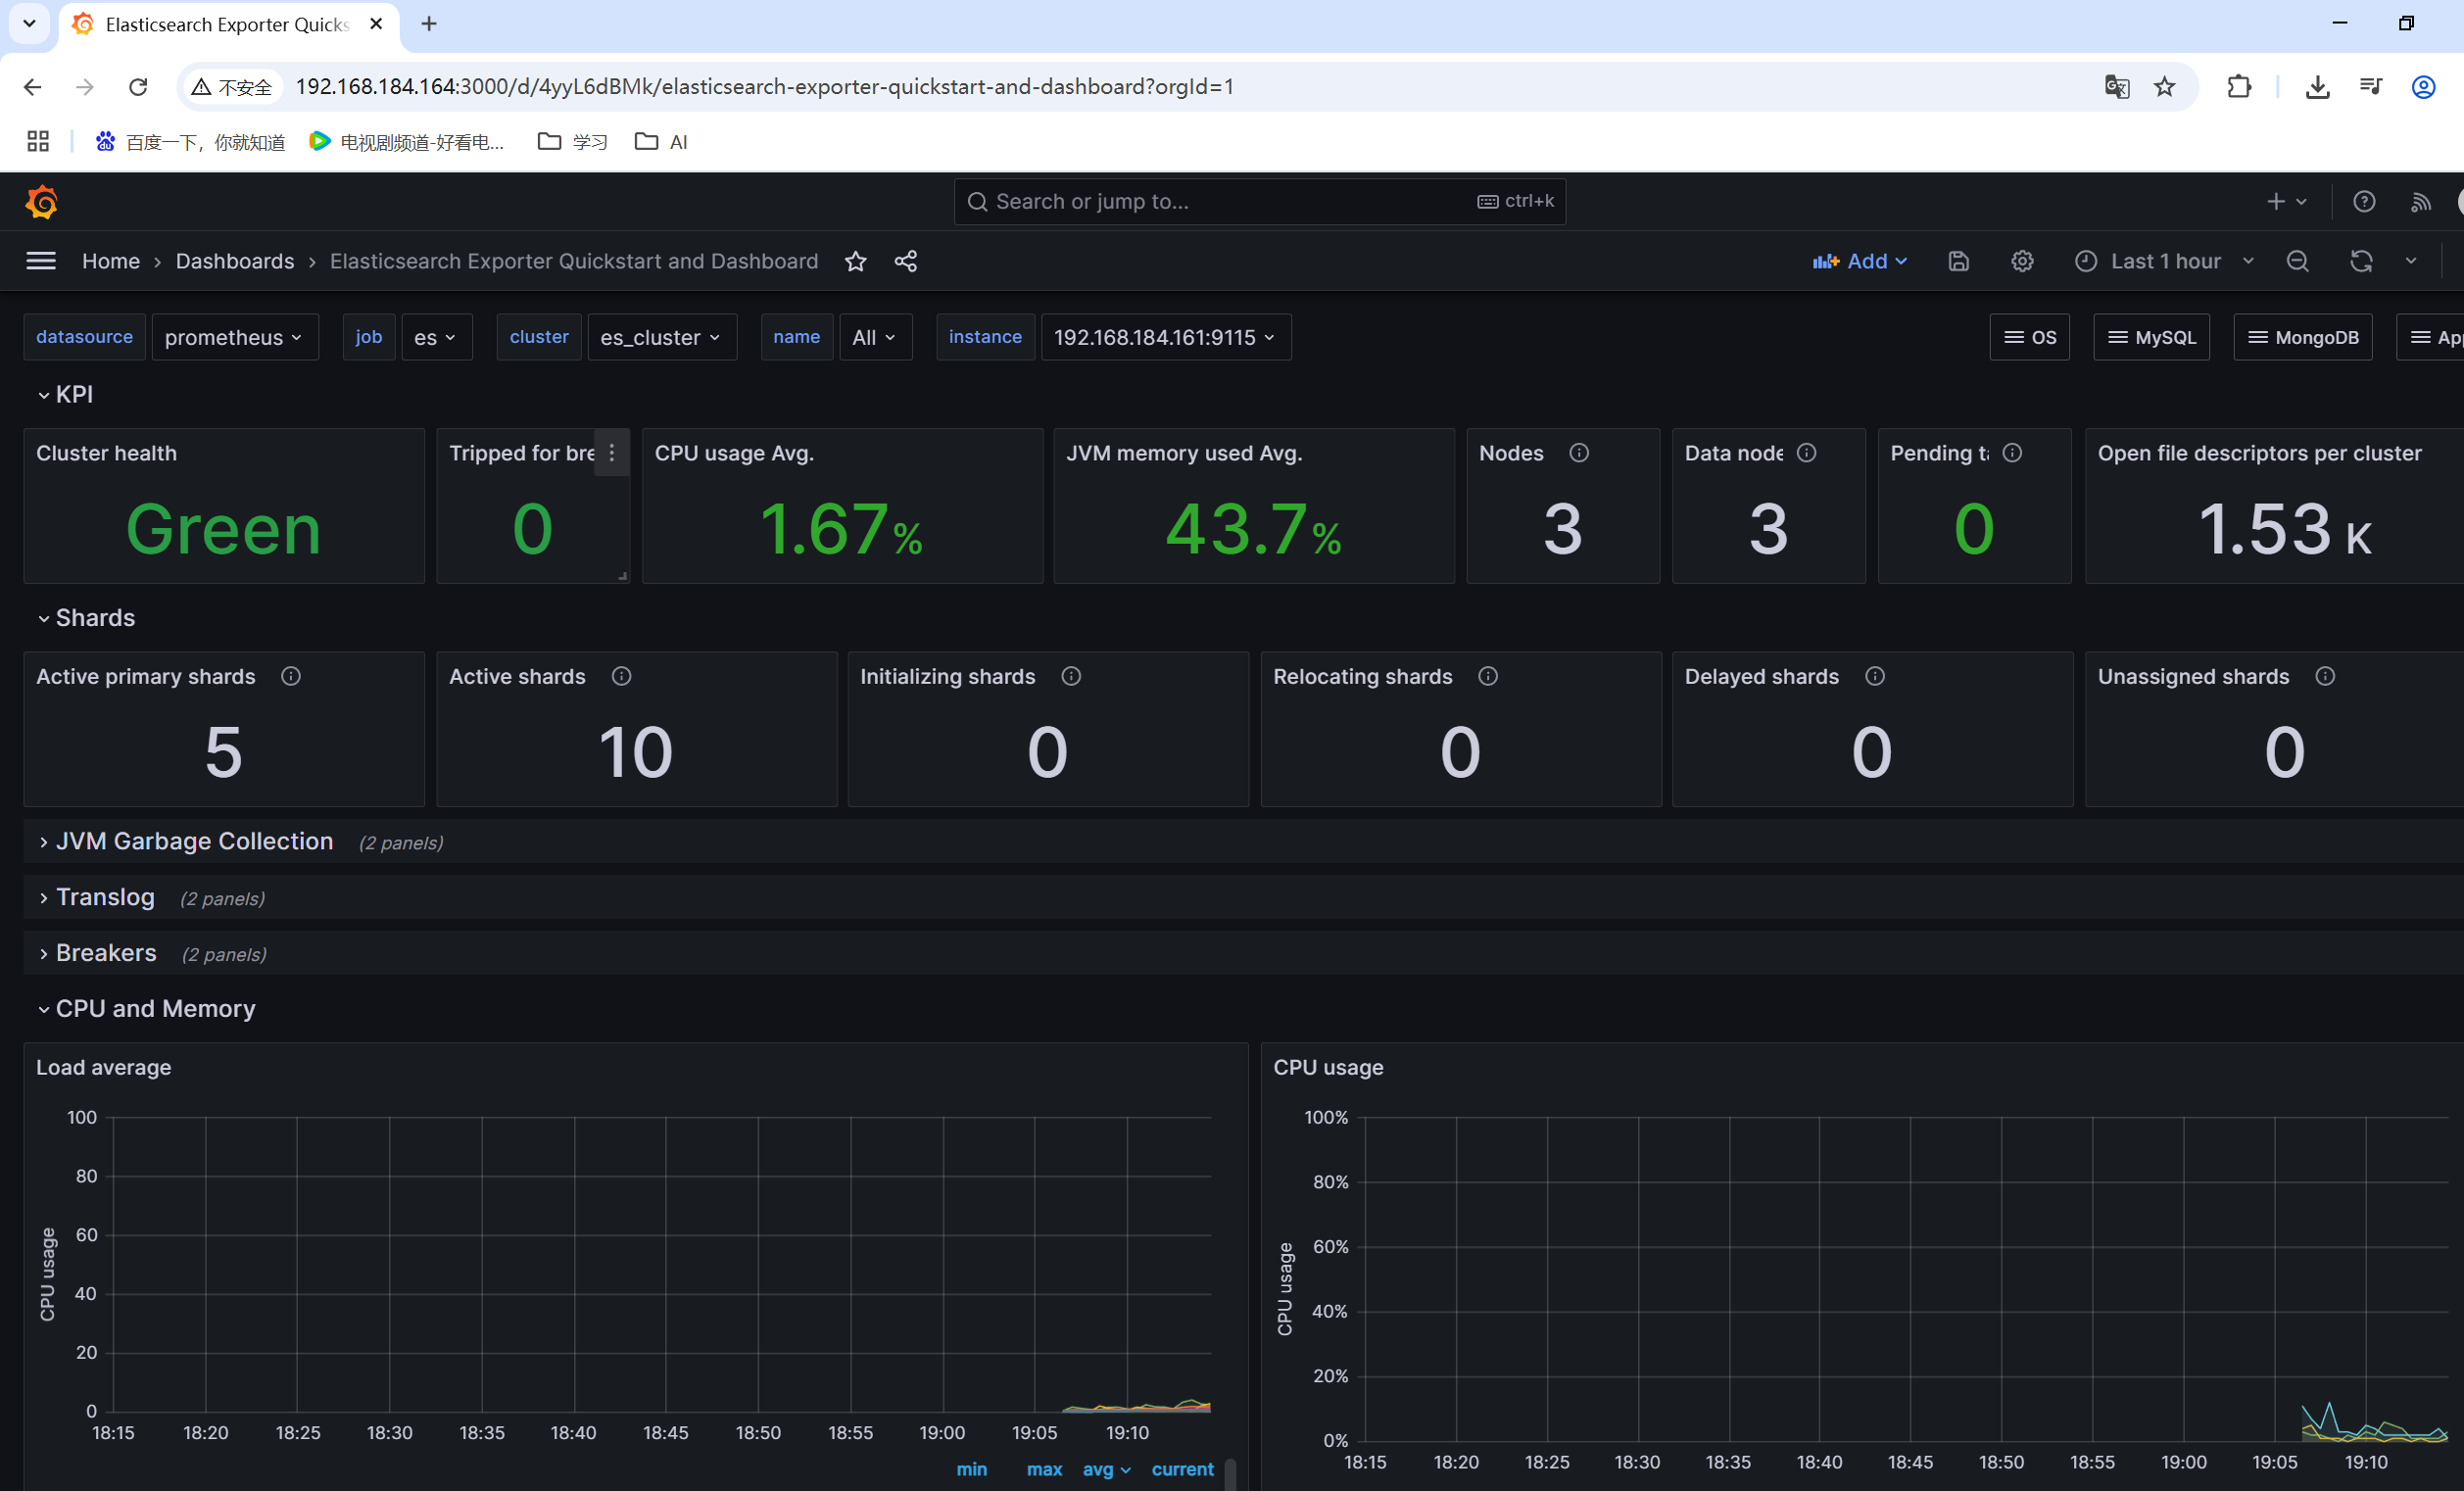Go to Home breadcrumb
Image resolution: width=2464 pixels, height=1491 pixels.
[111, 261]
